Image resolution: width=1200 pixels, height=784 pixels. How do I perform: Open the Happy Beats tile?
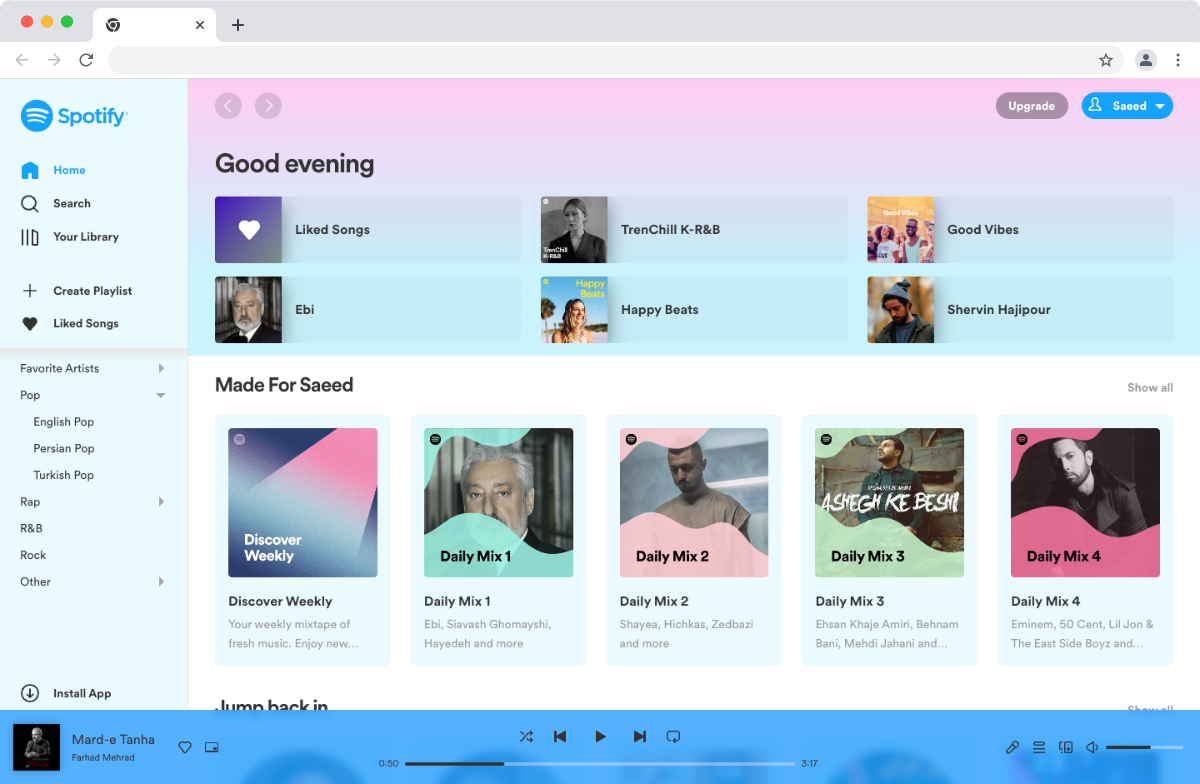click(694, 310)
